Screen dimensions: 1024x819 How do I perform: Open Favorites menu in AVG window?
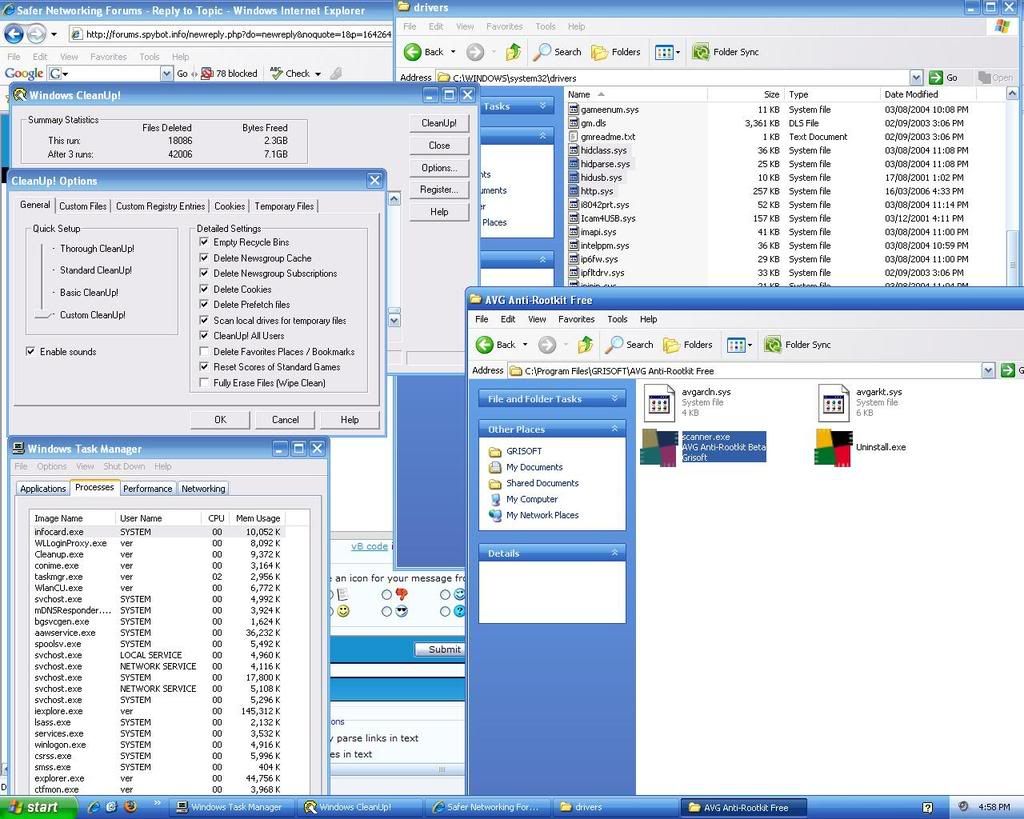click(576, 319)
